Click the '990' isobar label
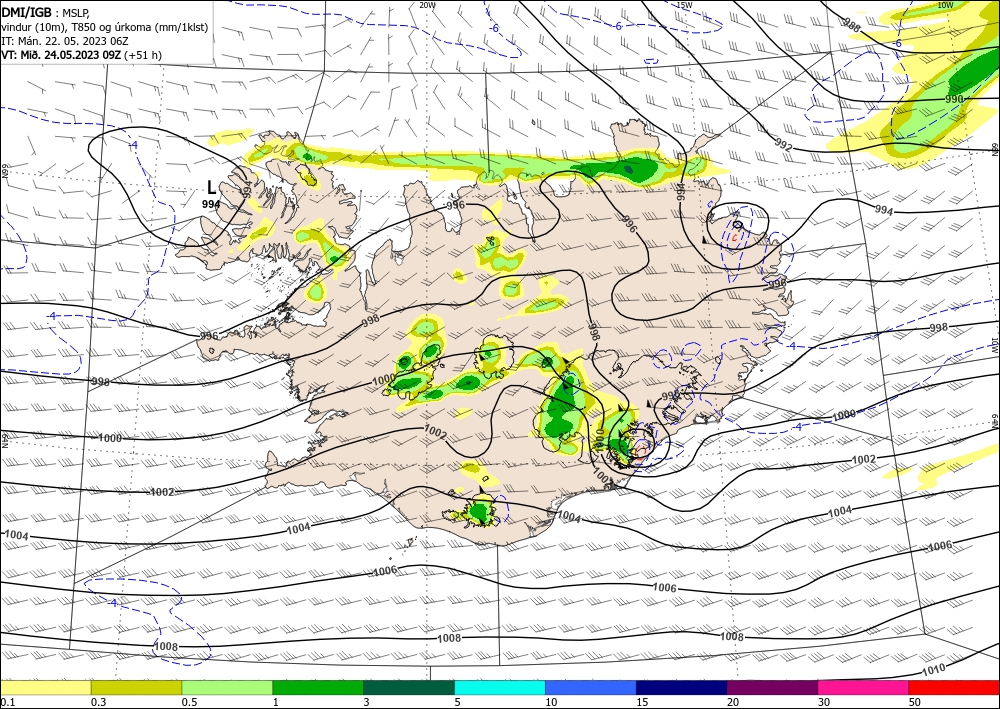The image size is (1000, 709). tap(954, 99)
